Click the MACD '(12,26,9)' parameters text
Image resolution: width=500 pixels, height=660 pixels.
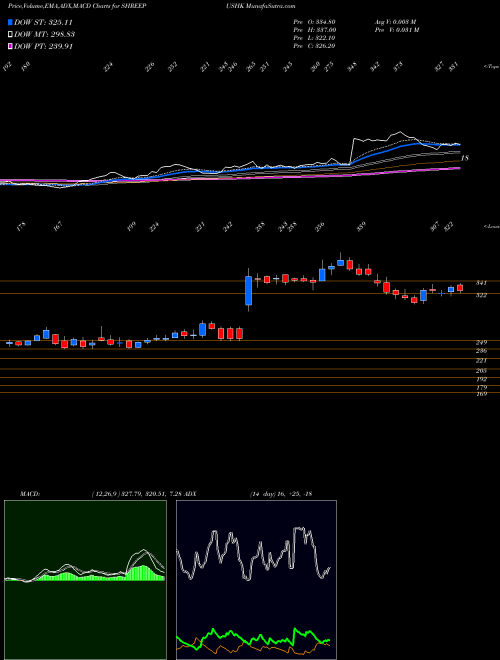[x=105, y=494]
